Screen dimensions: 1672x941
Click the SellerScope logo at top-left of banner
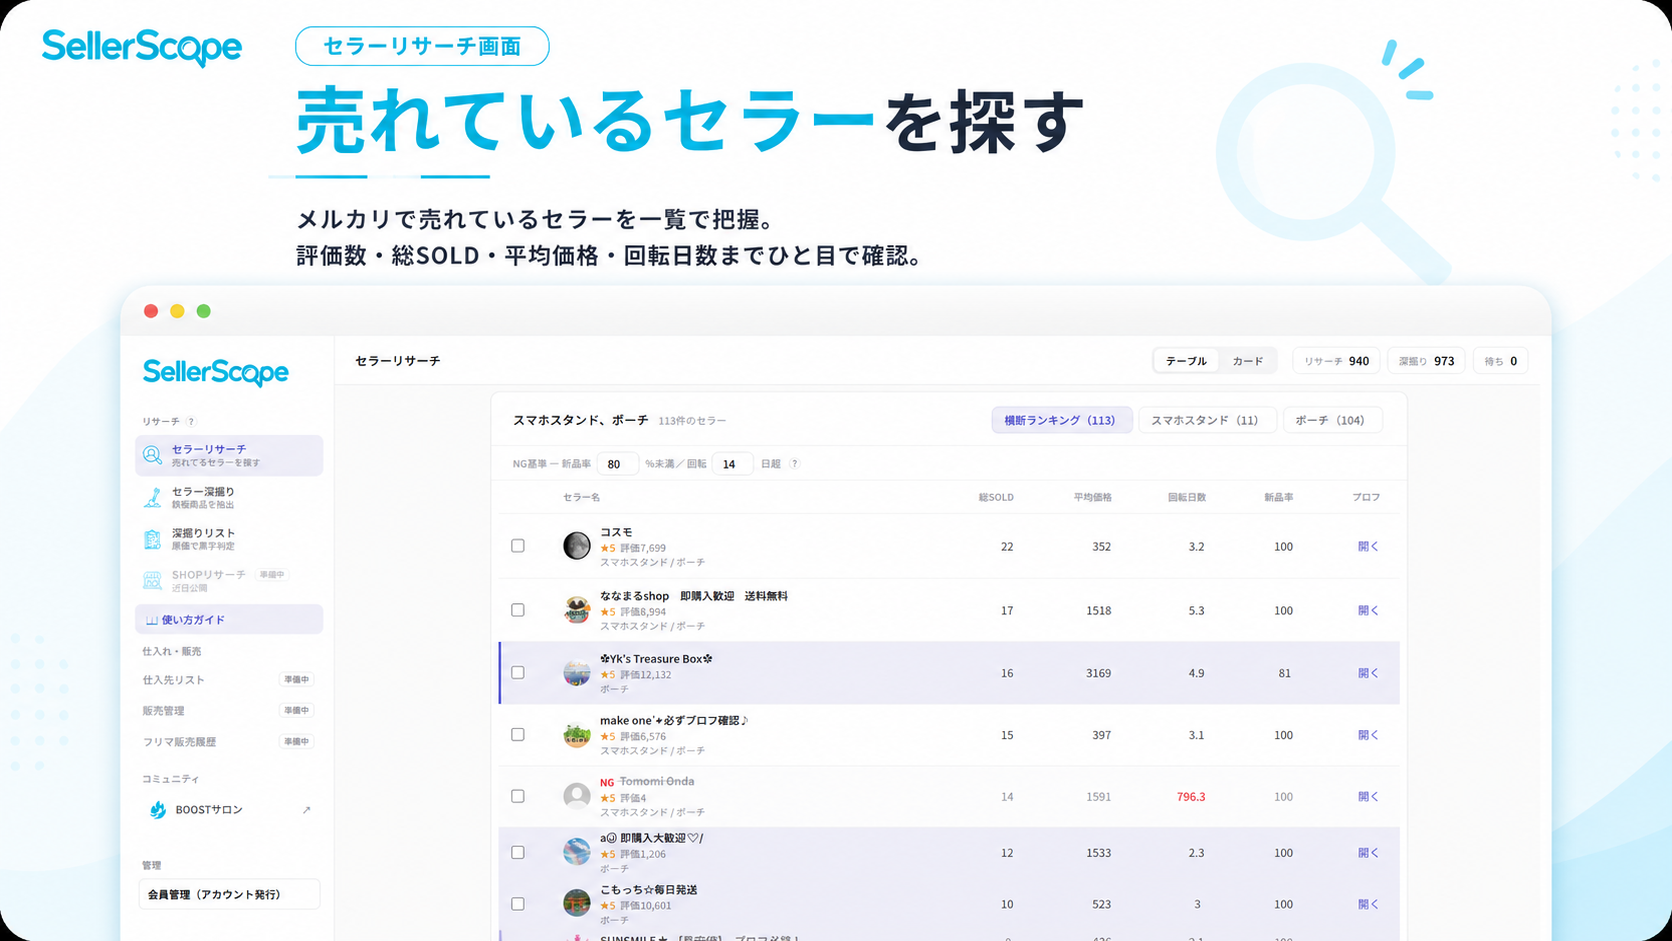pyautogui.click(x=142, y=48)
